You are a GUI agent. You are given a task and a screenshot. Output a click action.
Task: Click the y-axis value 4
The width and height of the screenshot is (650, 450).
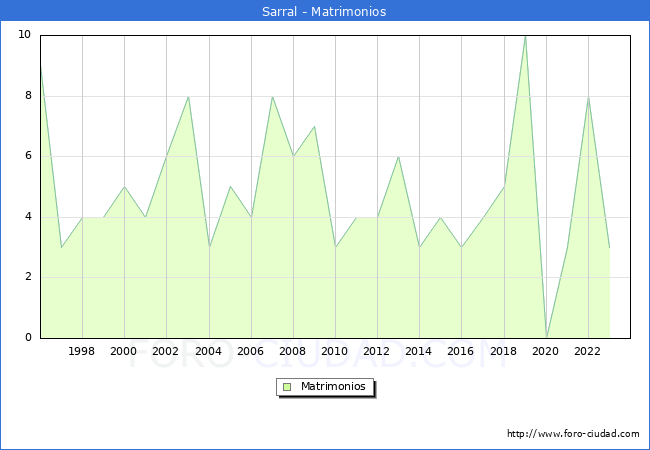(28, 216)
